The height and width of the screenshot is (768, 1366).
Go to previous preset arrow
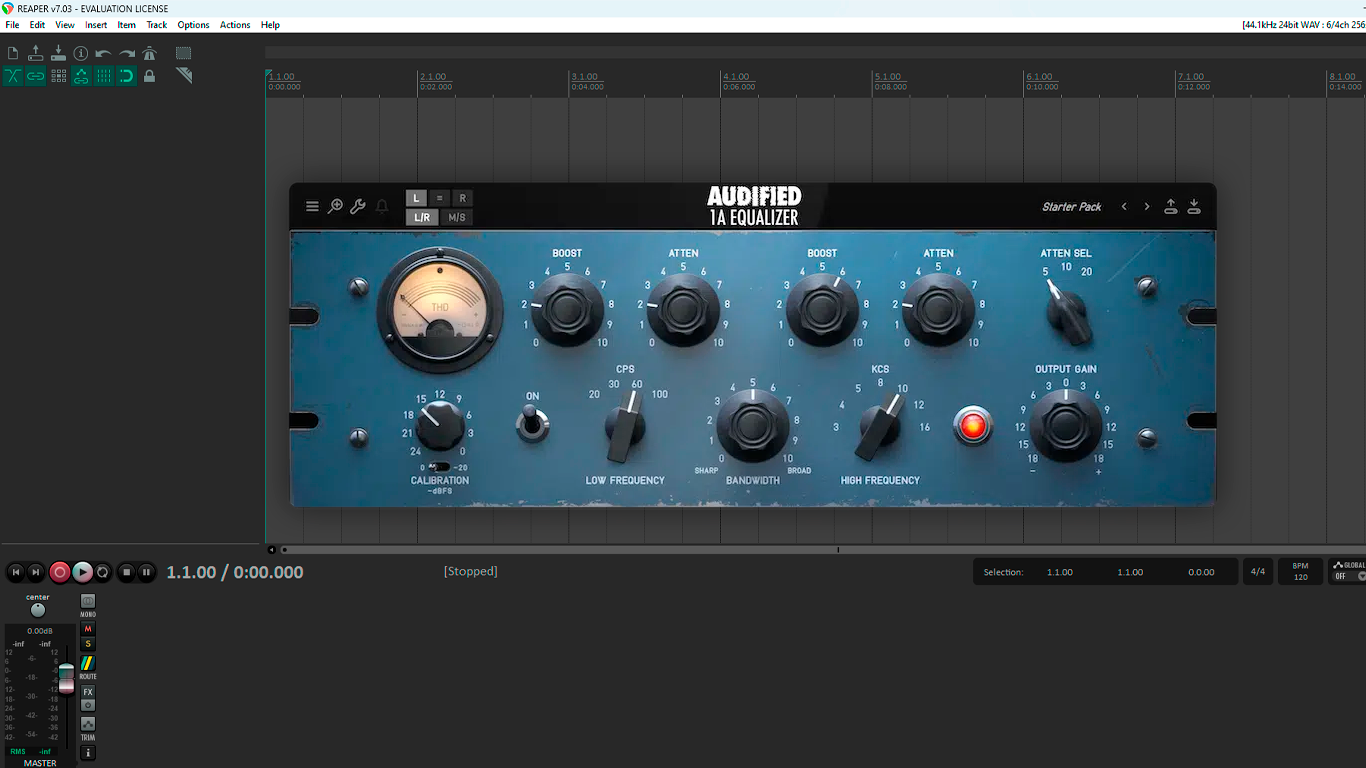[1124, 207]
